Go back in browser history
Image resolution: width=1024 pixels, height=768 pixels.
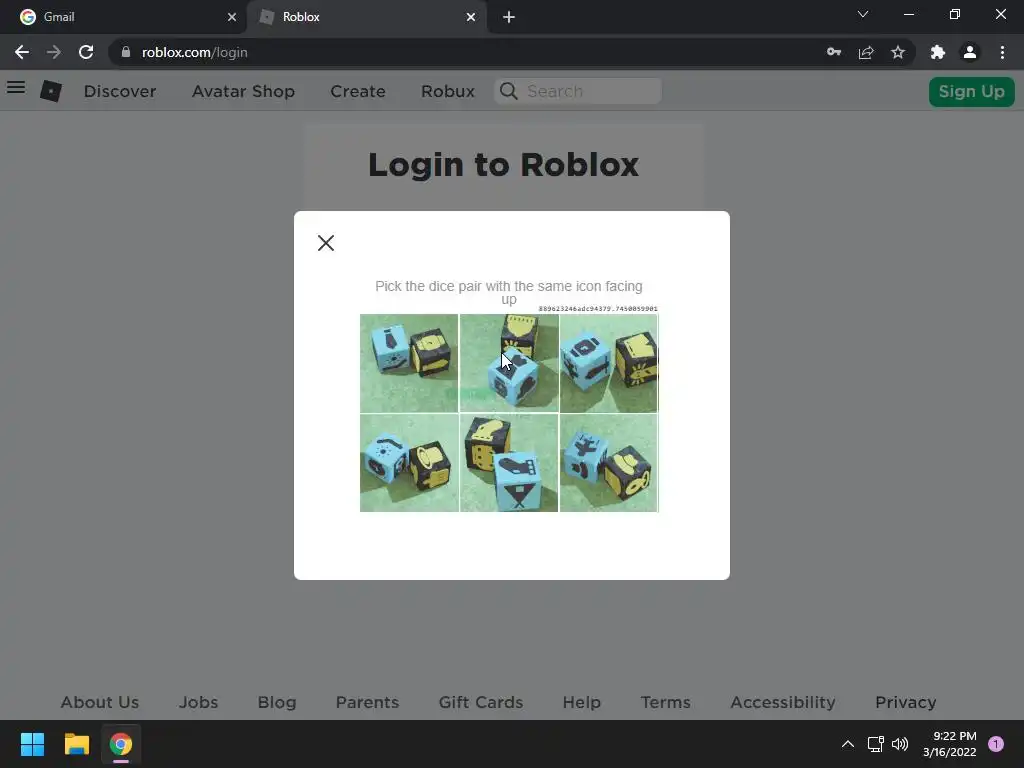coord(22,52)
